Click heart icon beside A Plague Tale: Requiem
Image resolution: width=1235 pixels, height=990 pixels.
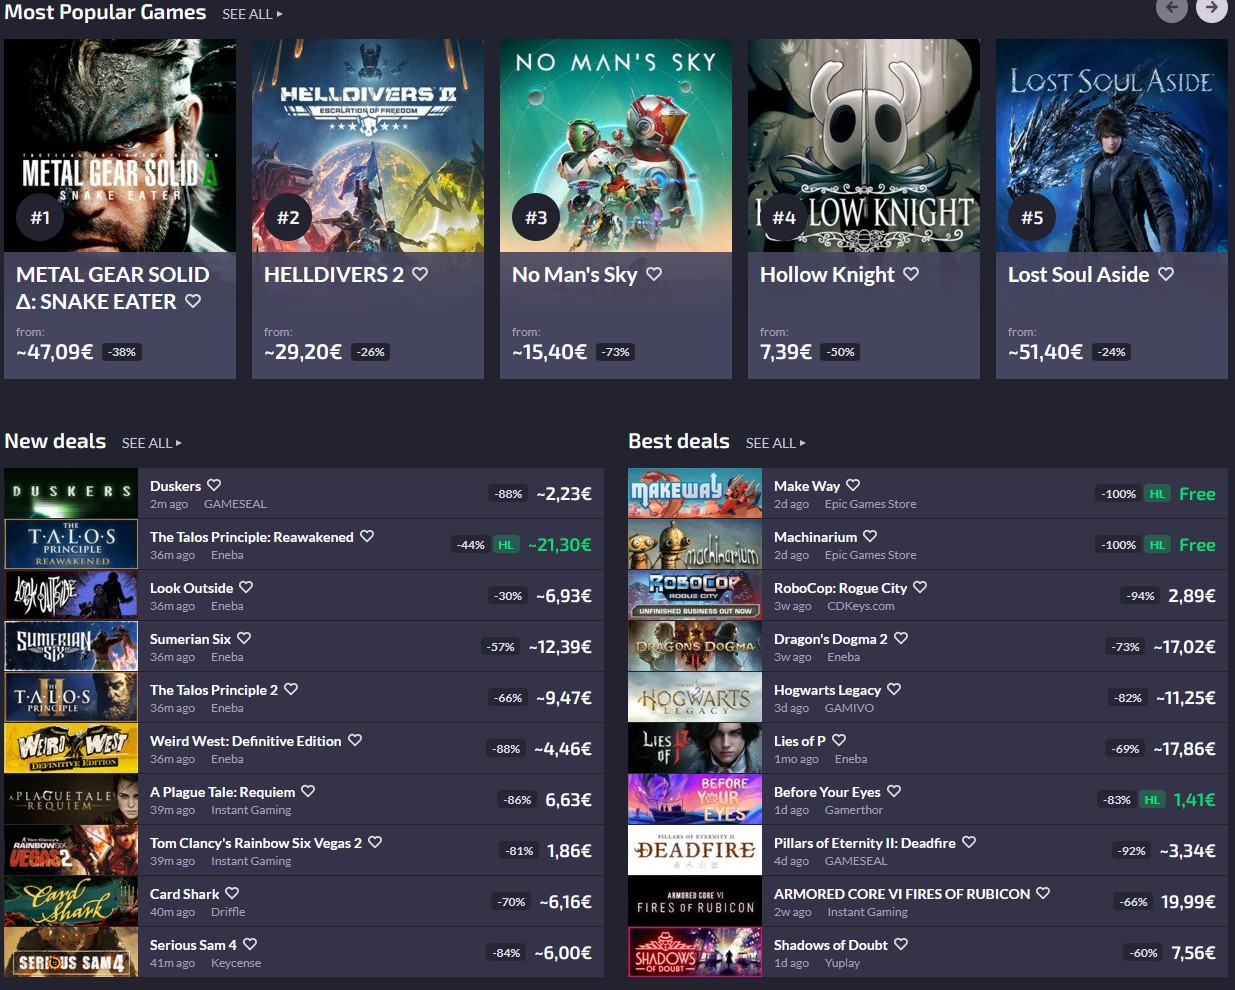[x=308, y=791]
